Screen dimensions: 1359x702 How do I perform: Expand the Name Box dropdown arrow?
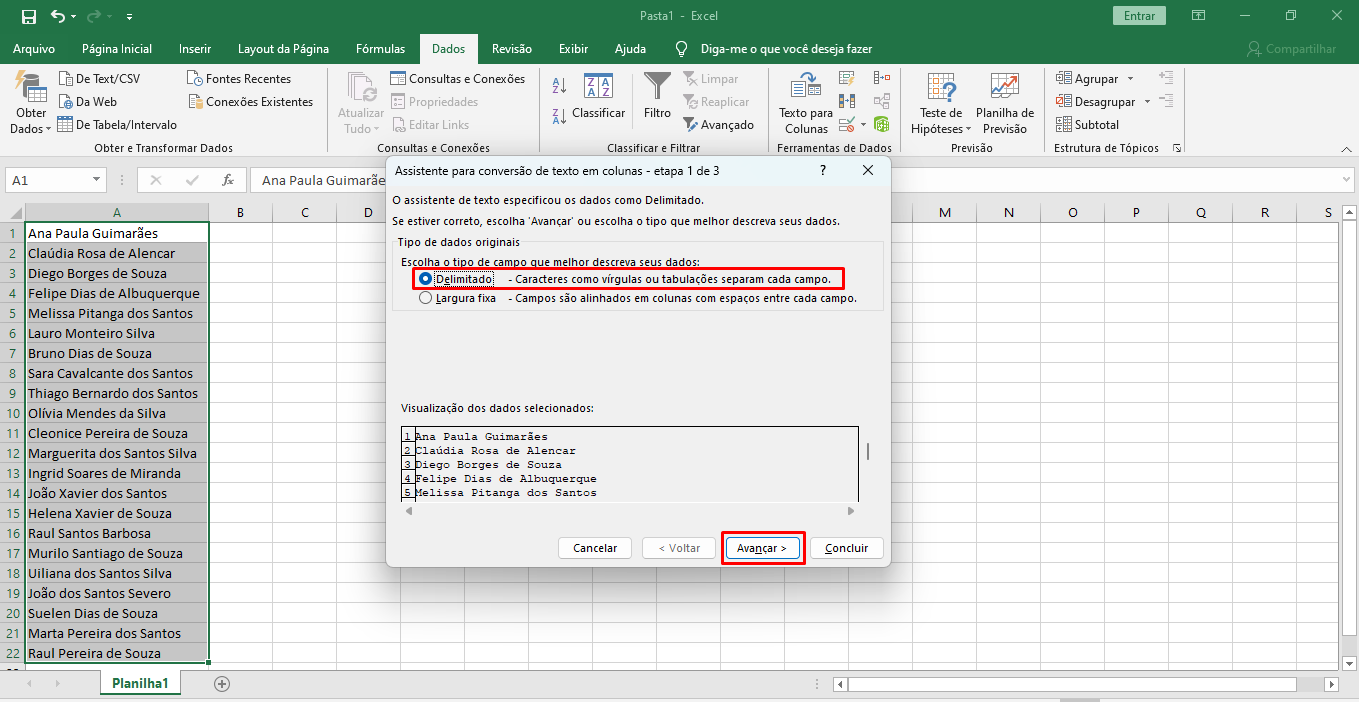[97, 180]
